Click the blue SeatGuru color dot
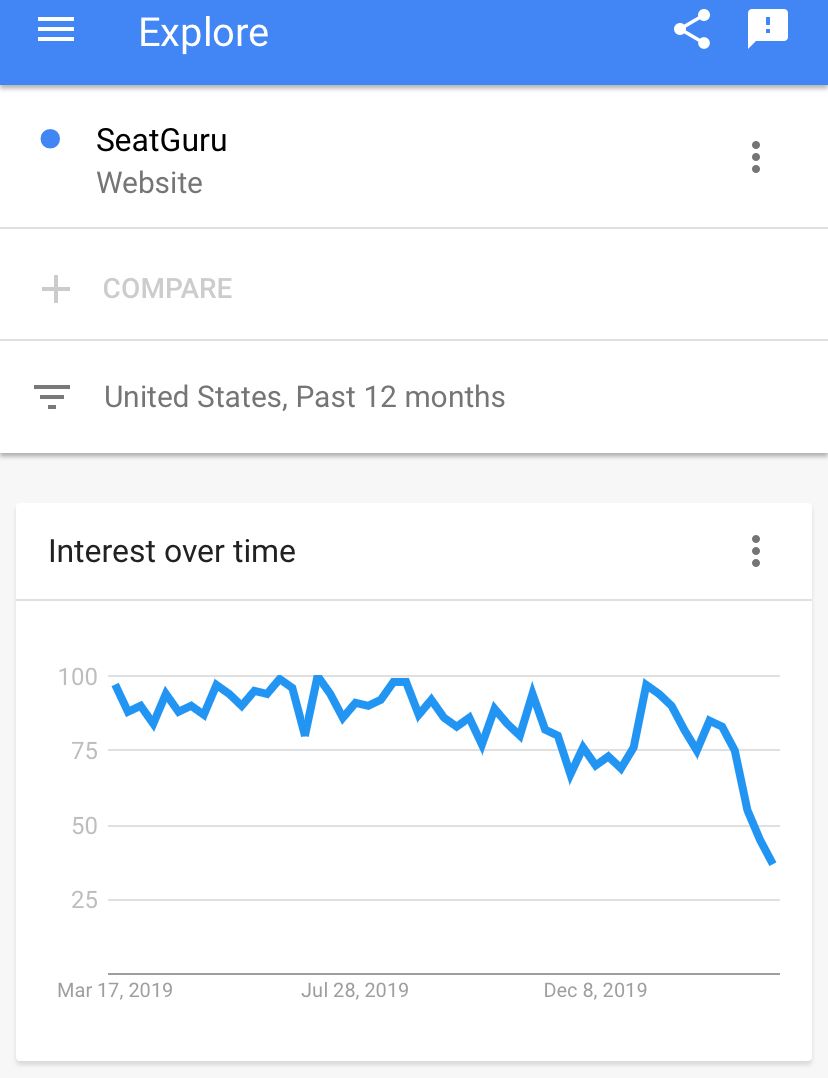Screen dimensions: 828x1078 pos(50,140)
